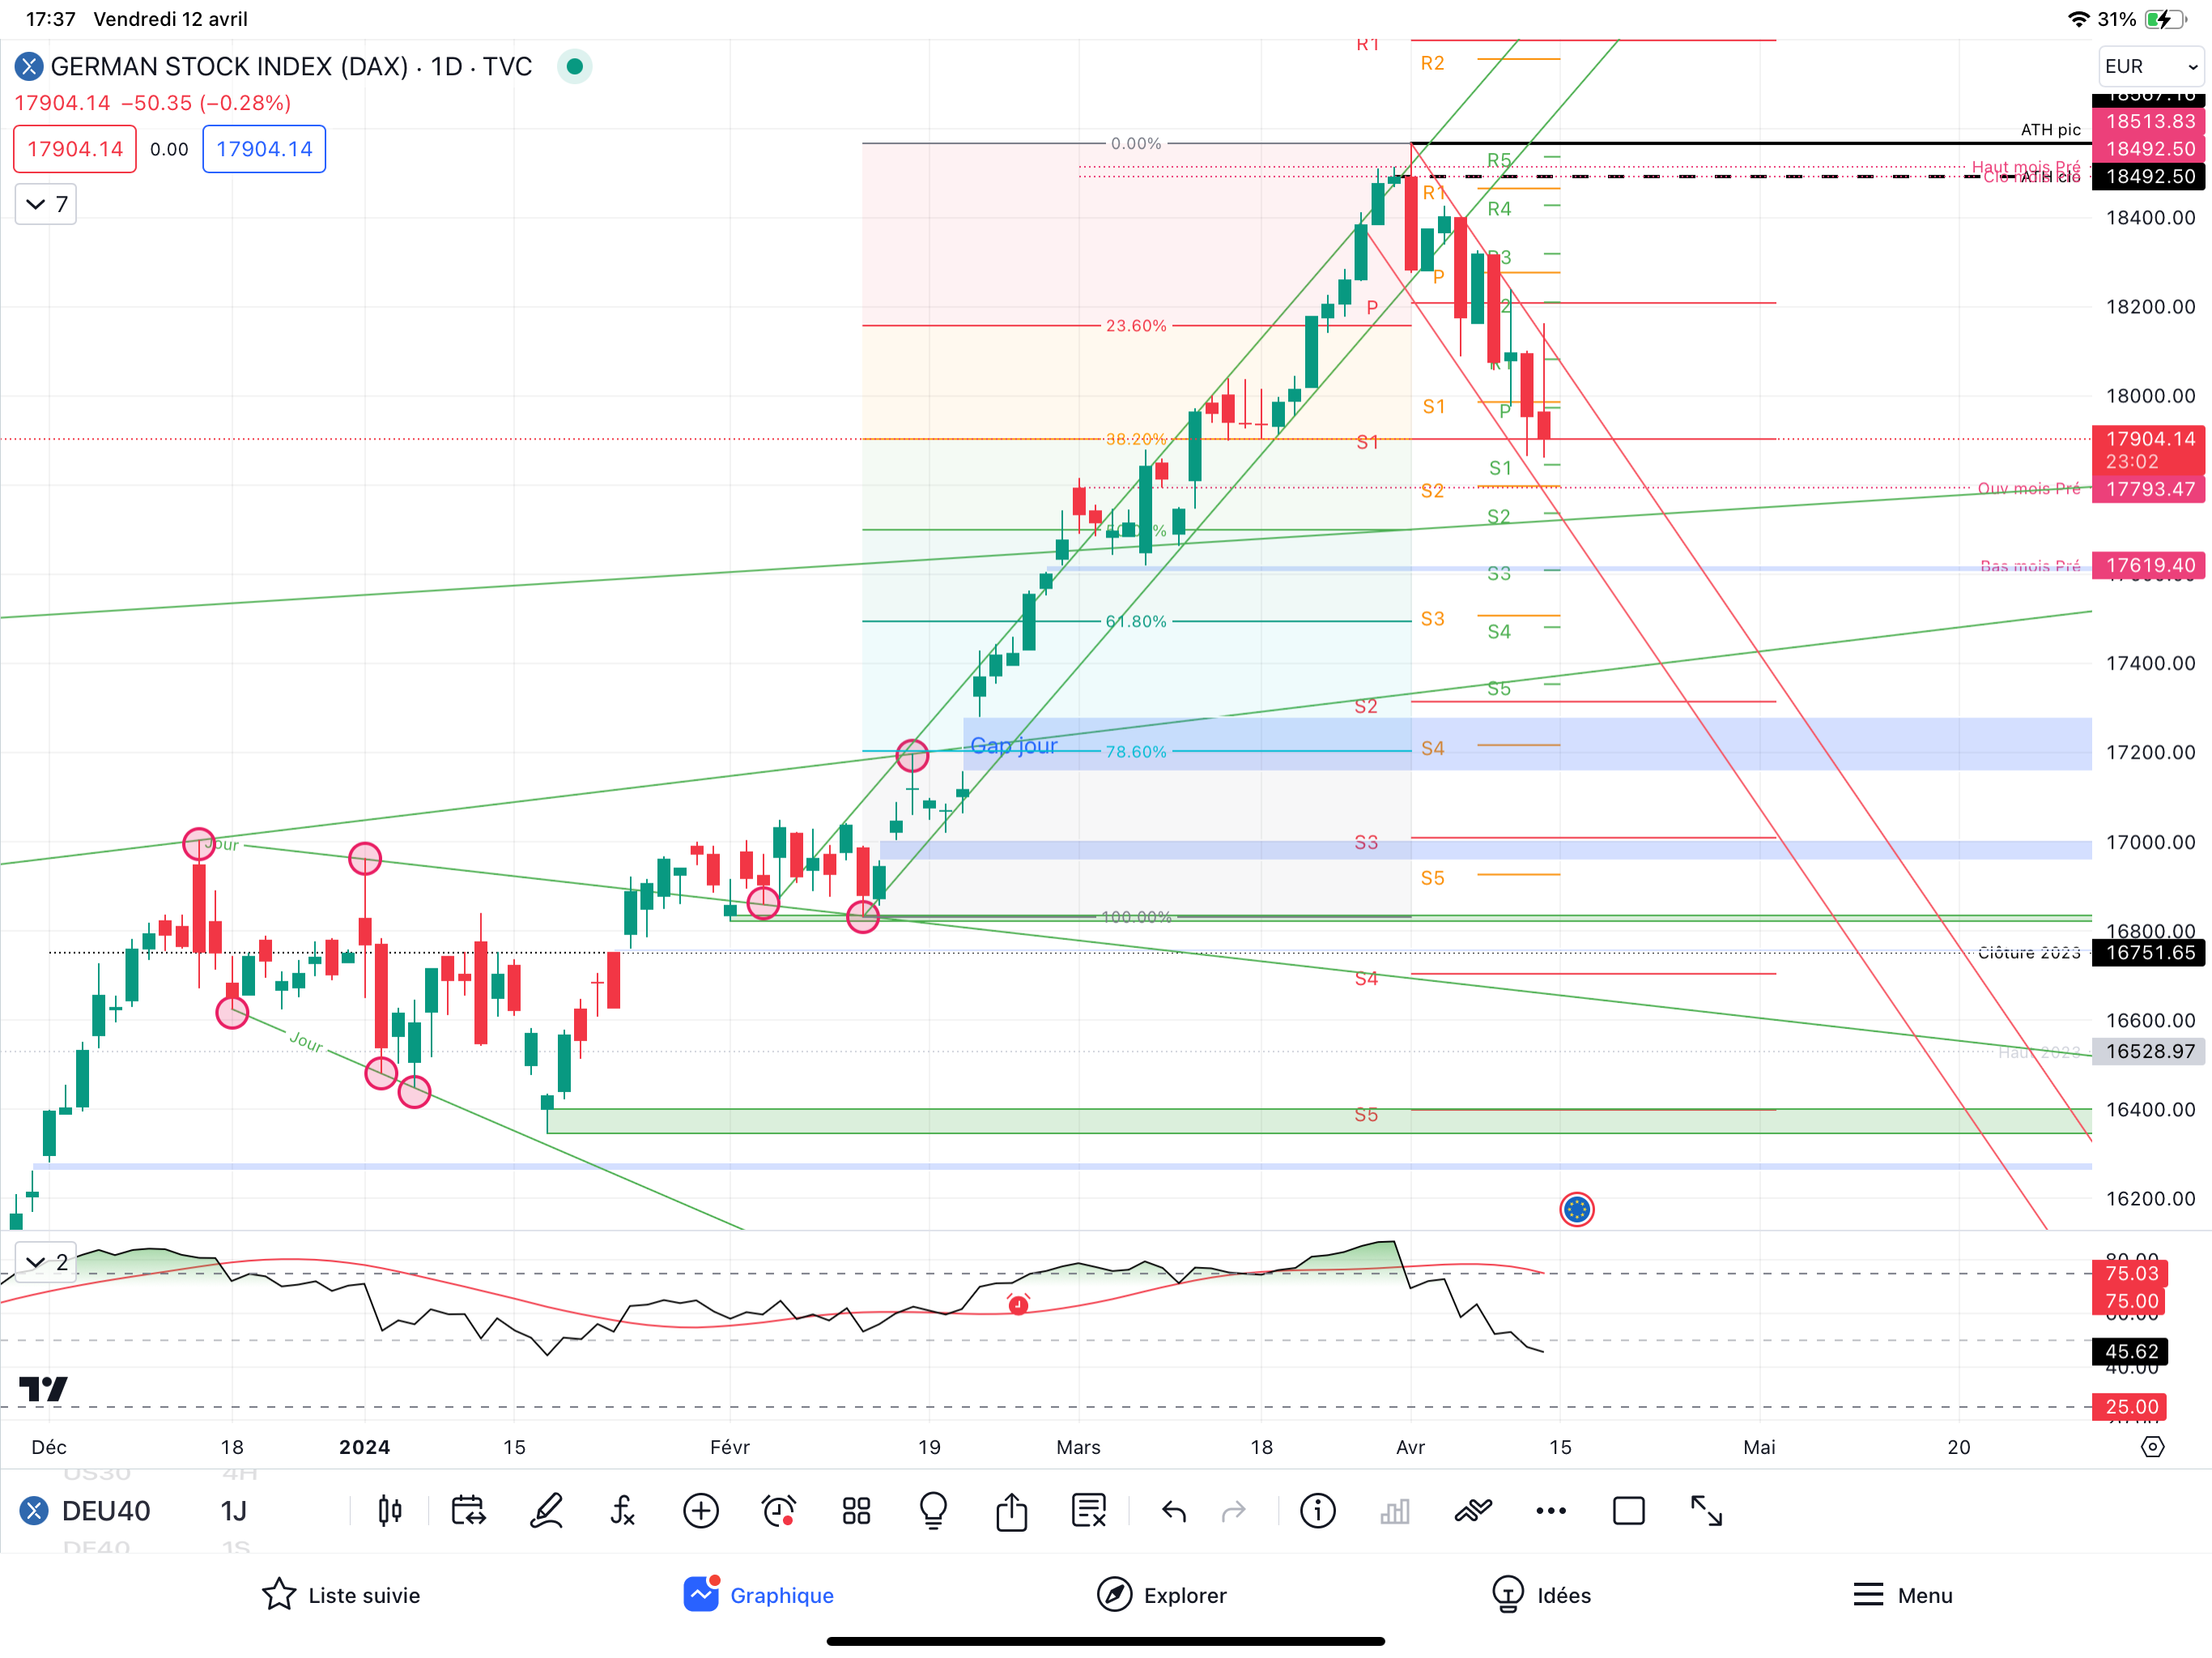Toggle the chart settings hexagon icon
2212x1658 pixels.
(x=2152, y=1447)
